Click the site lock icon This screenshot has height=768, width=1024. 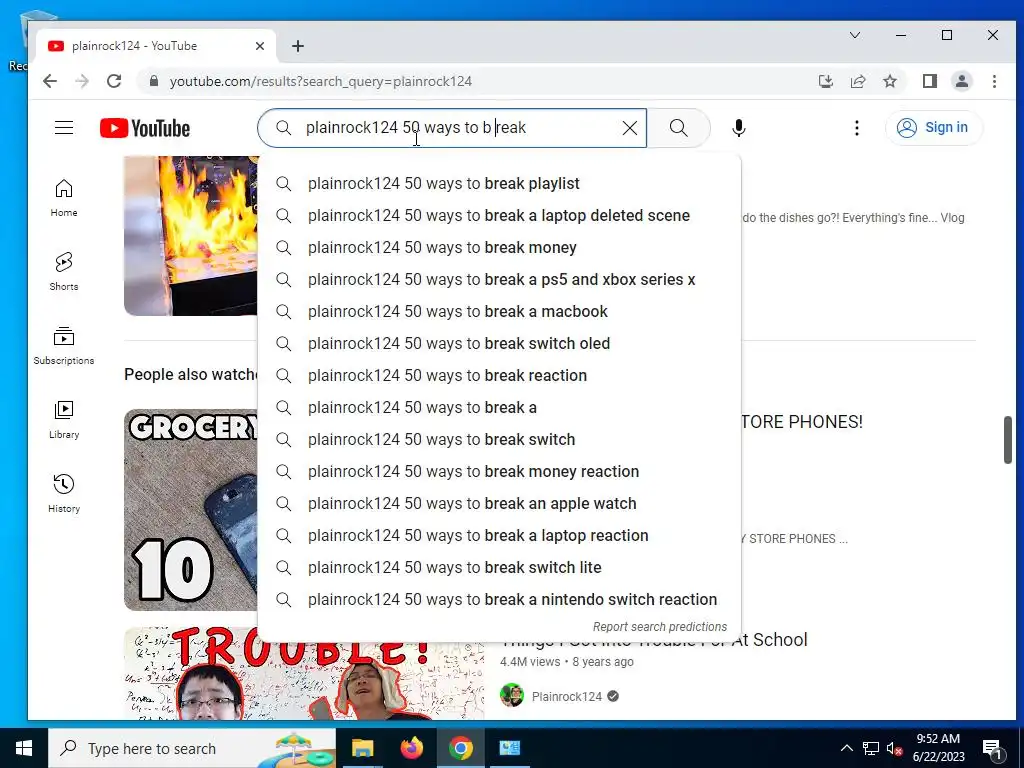[154, 81]
